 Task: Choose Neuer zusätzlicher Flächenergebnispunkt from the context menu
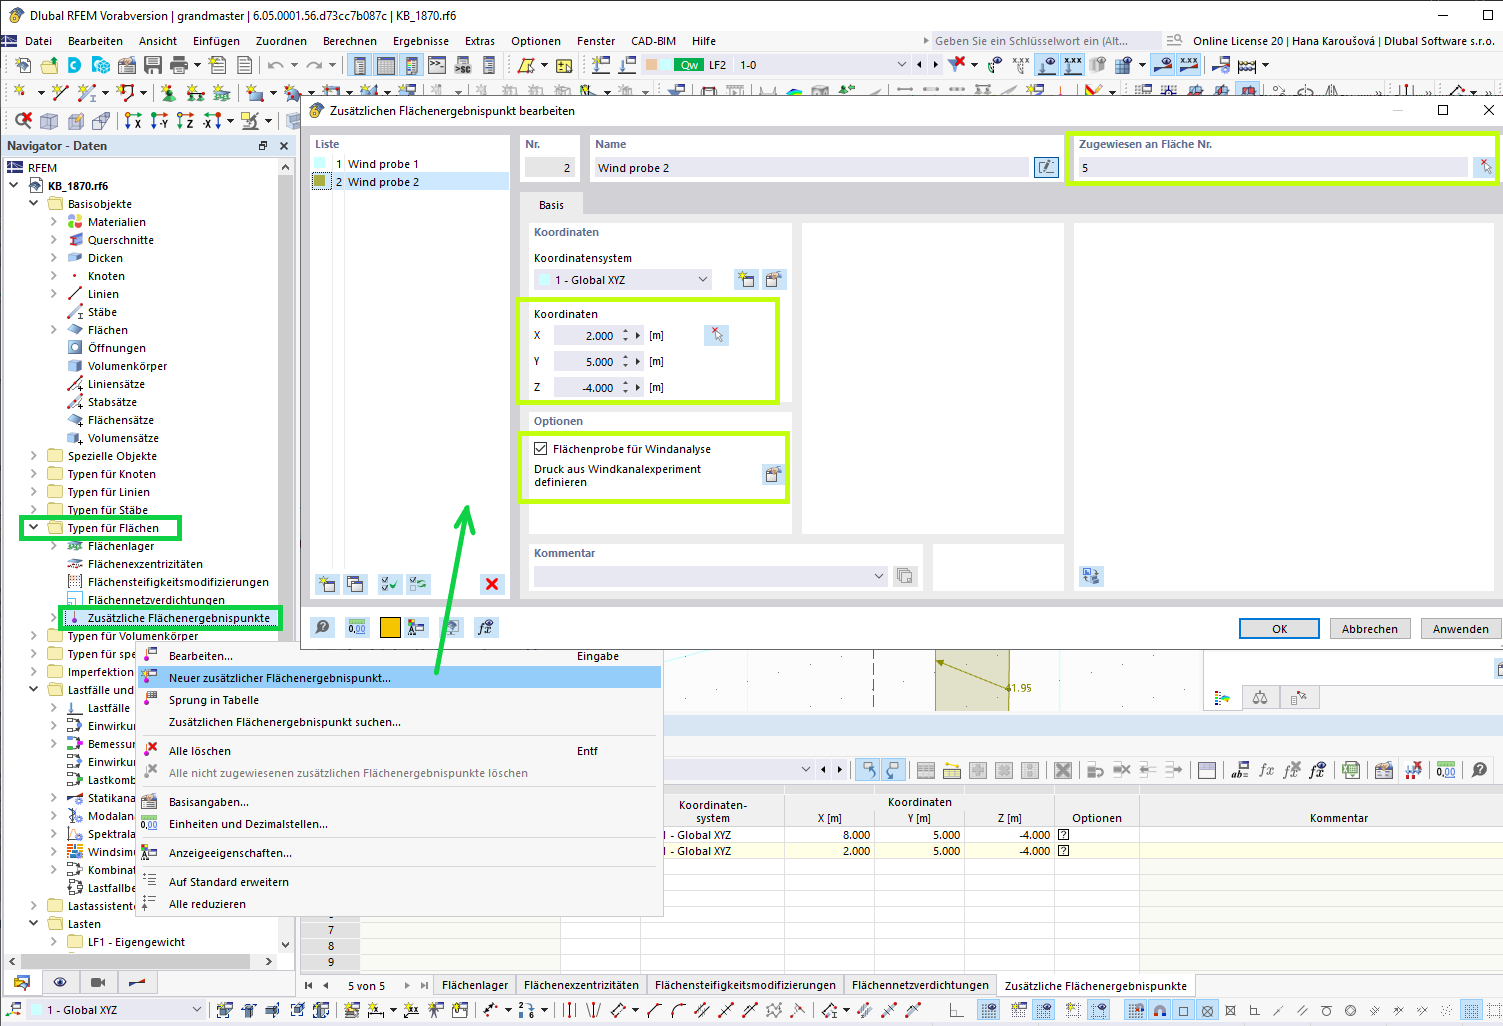[x=400, y=678]
